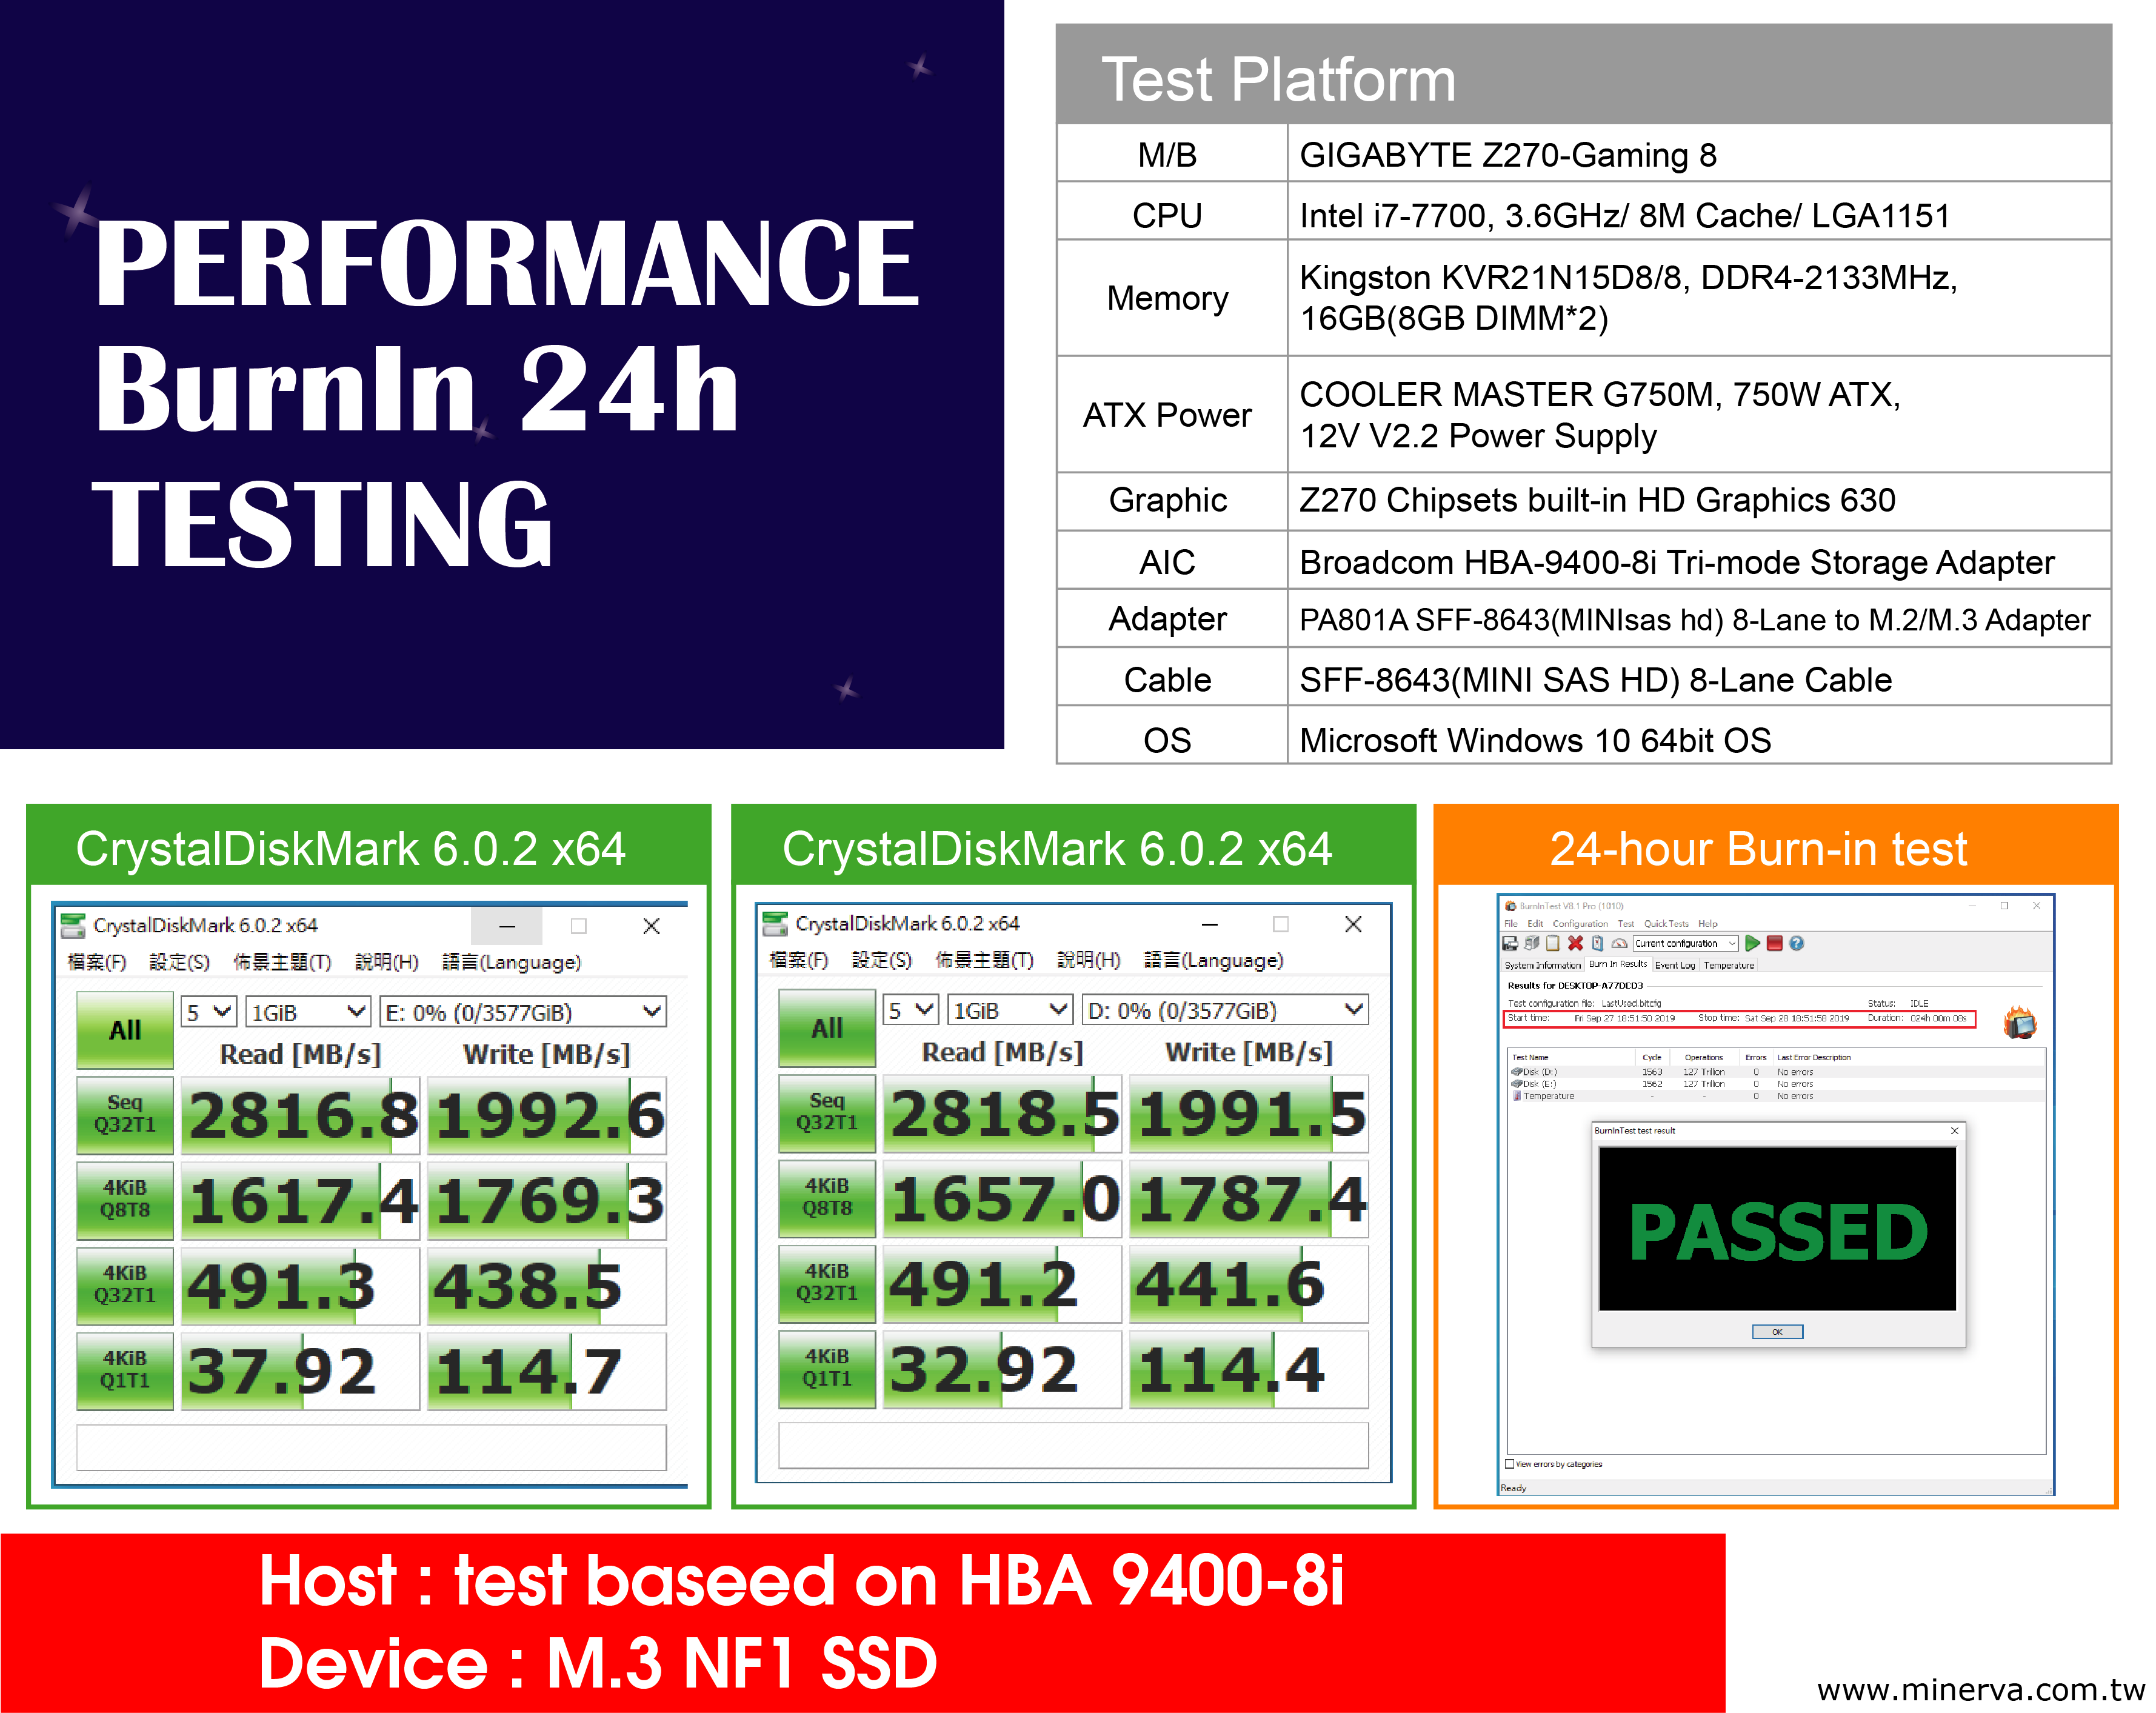Click the BurnInTest save results toolbar icon

1510,943
